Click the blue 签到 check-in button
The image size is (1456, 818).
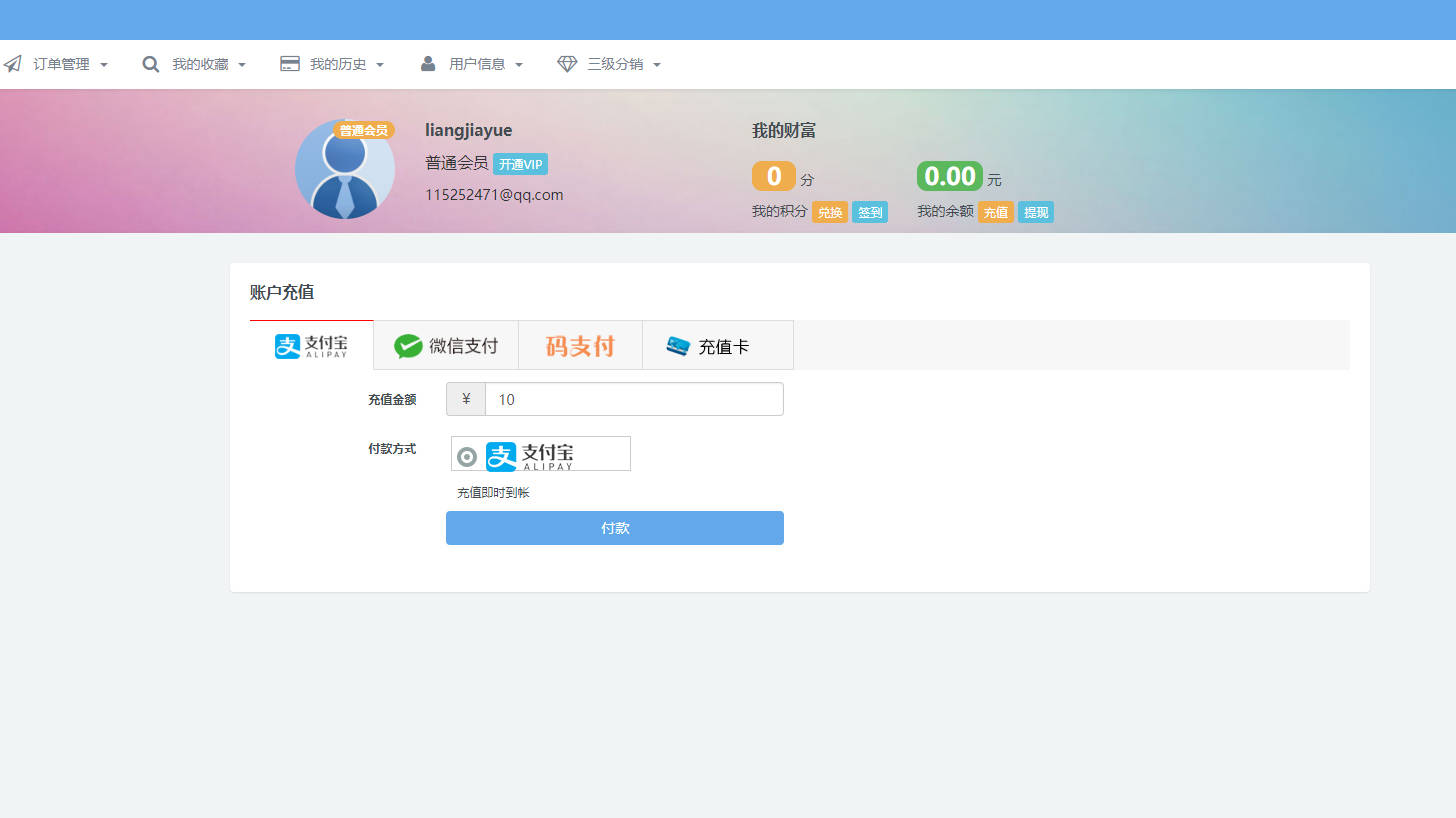pyautogui.click(x=870, y=212)
